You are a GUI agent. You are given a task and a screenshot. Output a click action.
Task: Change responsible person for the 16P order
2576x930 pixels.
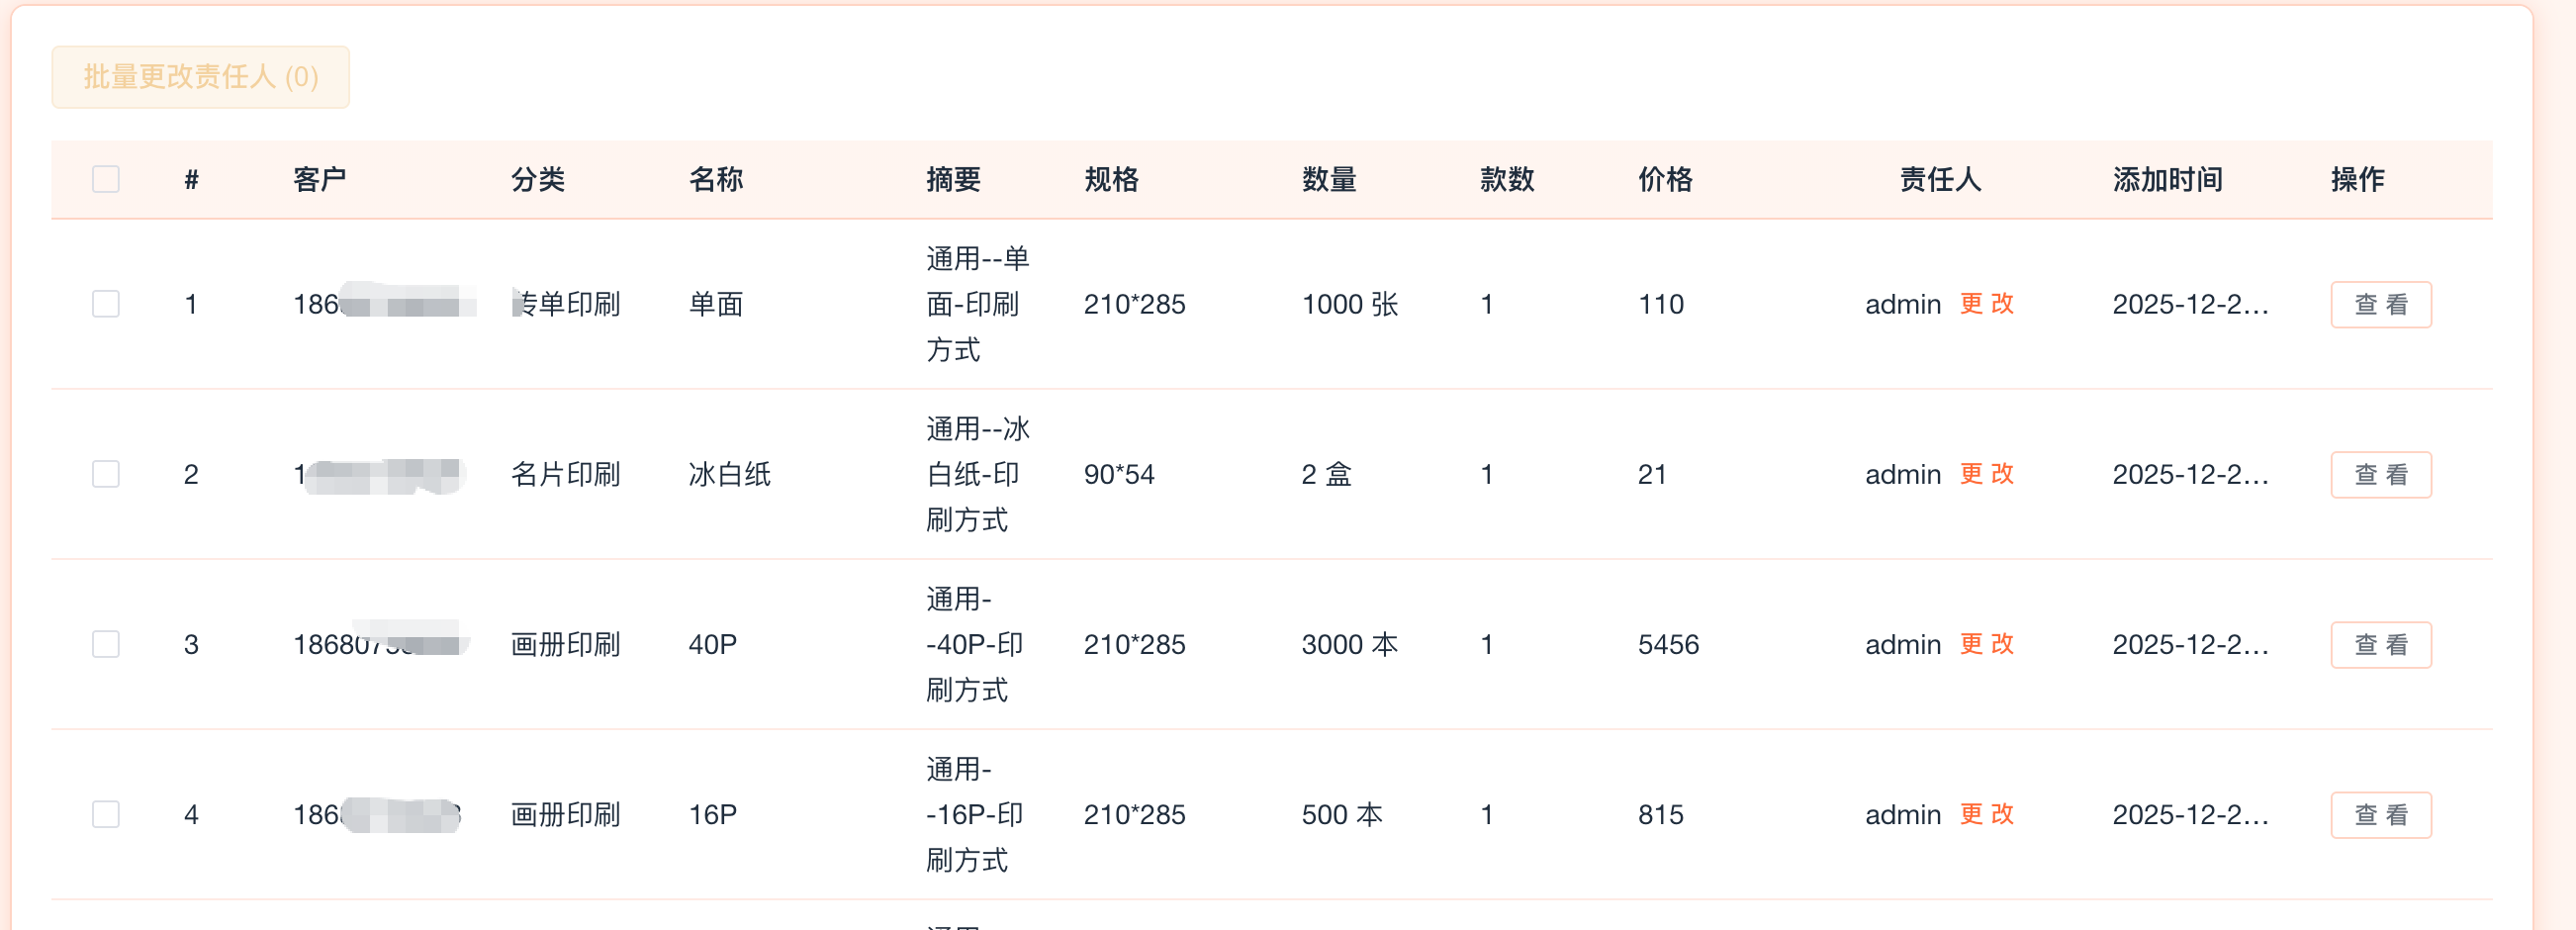(1986, 814)
